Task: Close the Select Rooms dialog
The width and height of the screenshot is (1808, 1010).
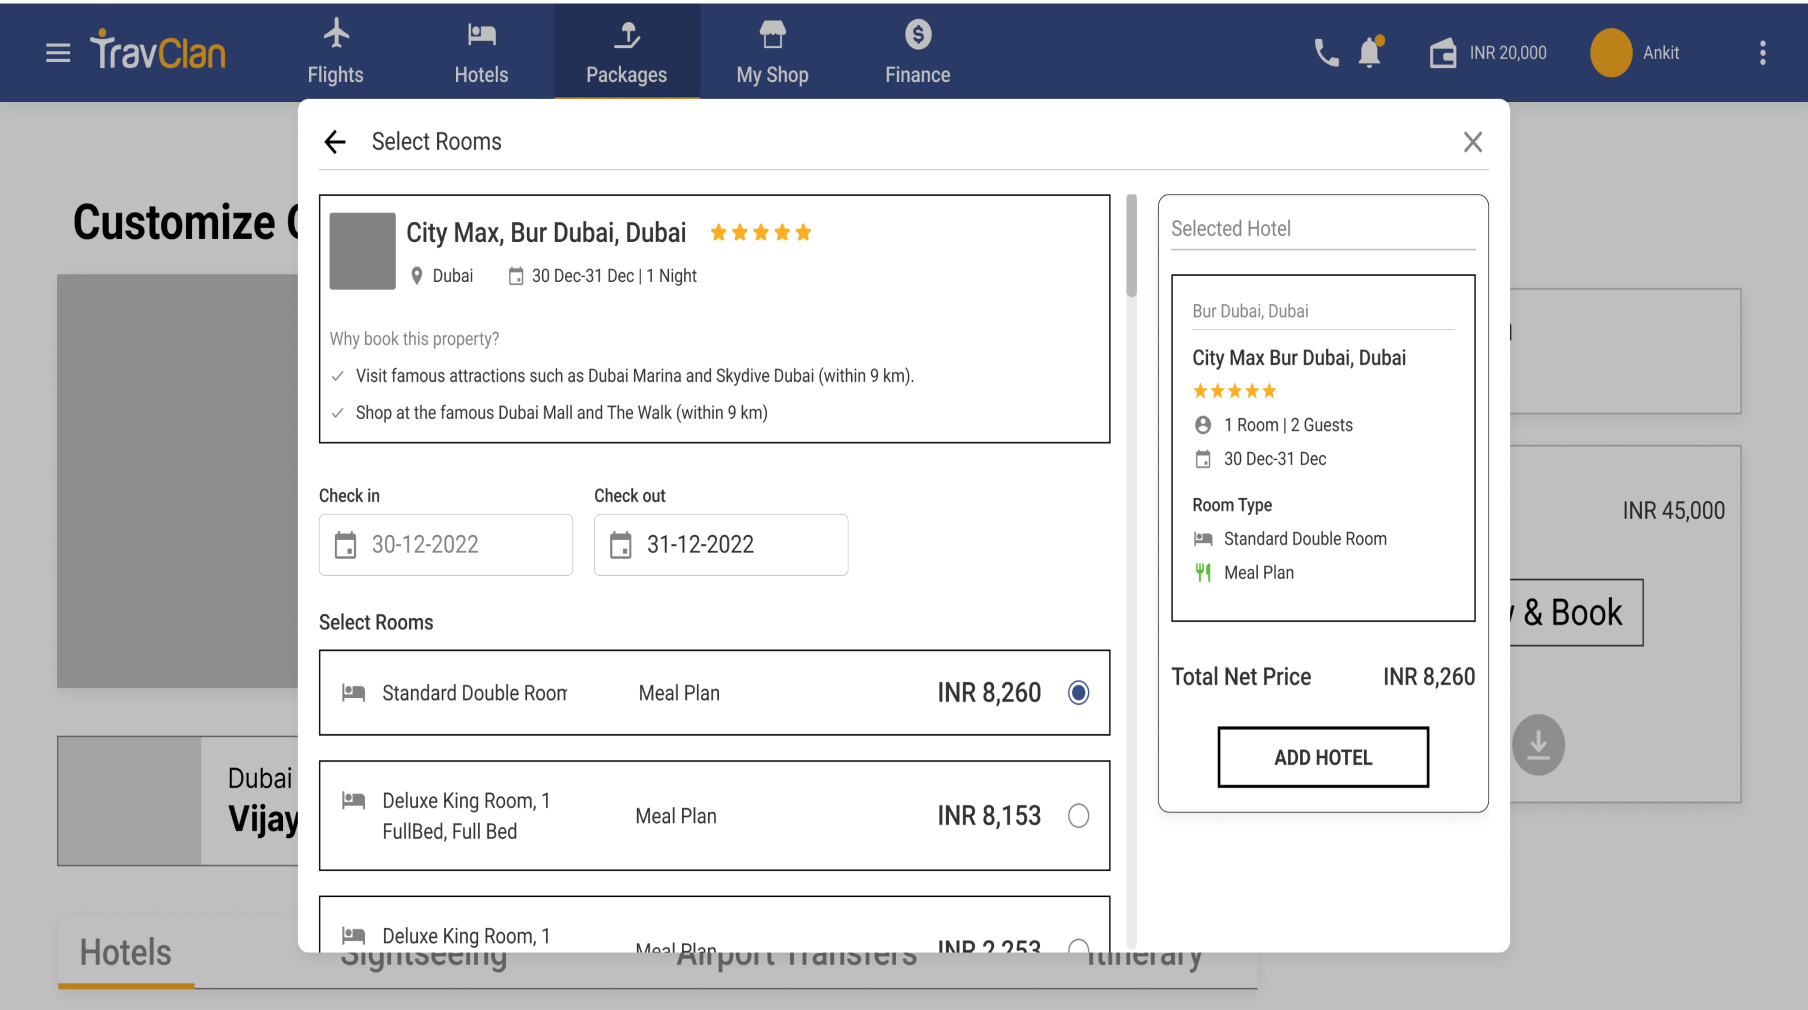Action: [x=1472, y=142]
